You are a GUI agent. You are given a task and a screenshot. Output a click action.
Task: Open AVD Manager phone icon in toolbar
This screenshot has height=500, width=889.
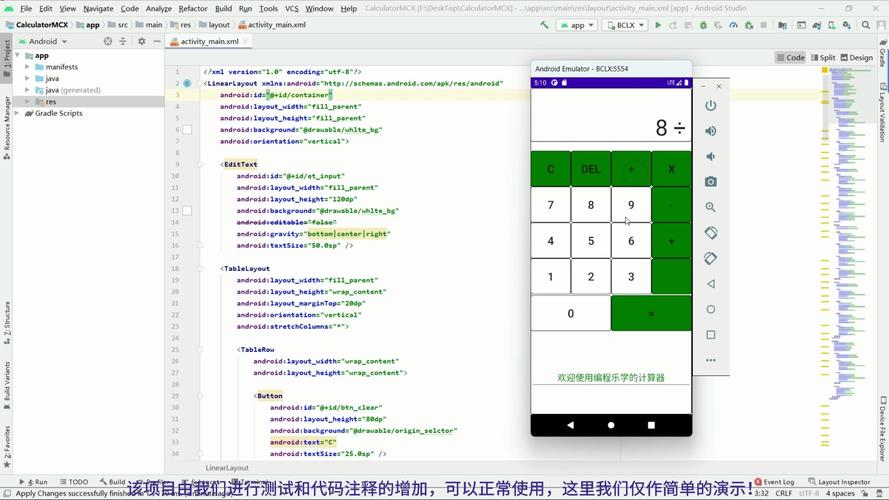(x=832, y=25)
